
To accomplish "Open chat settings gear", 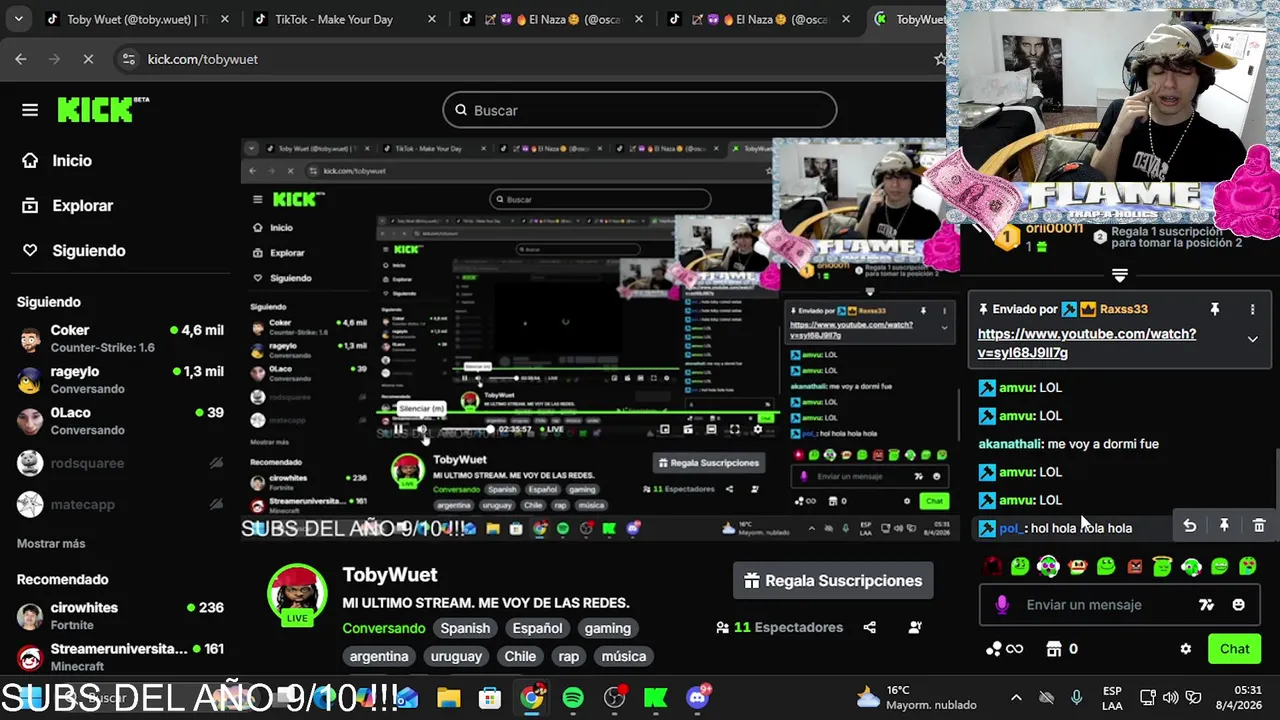I will coord(1185,648).
